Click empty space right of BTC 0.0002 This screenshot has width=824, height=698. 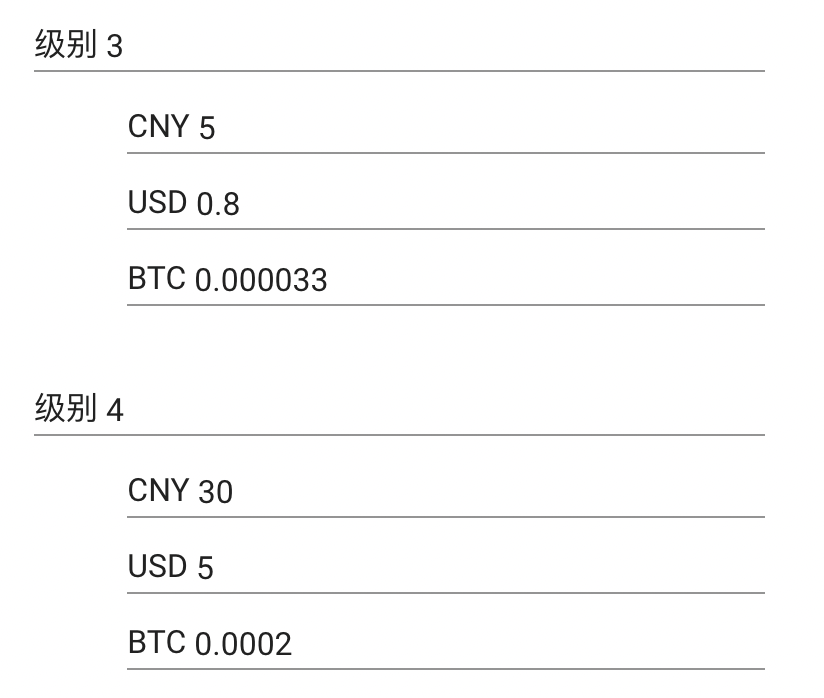(x=530, y=644)
